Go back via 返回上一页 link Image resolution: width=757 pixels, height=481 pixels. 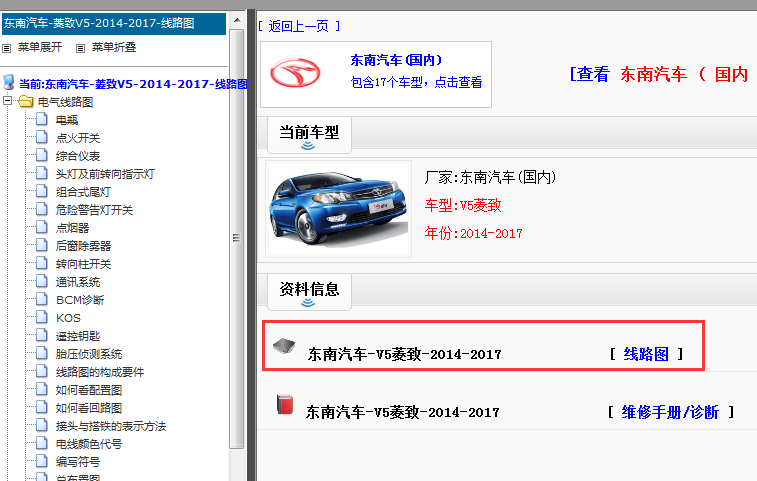click(298, 26)
